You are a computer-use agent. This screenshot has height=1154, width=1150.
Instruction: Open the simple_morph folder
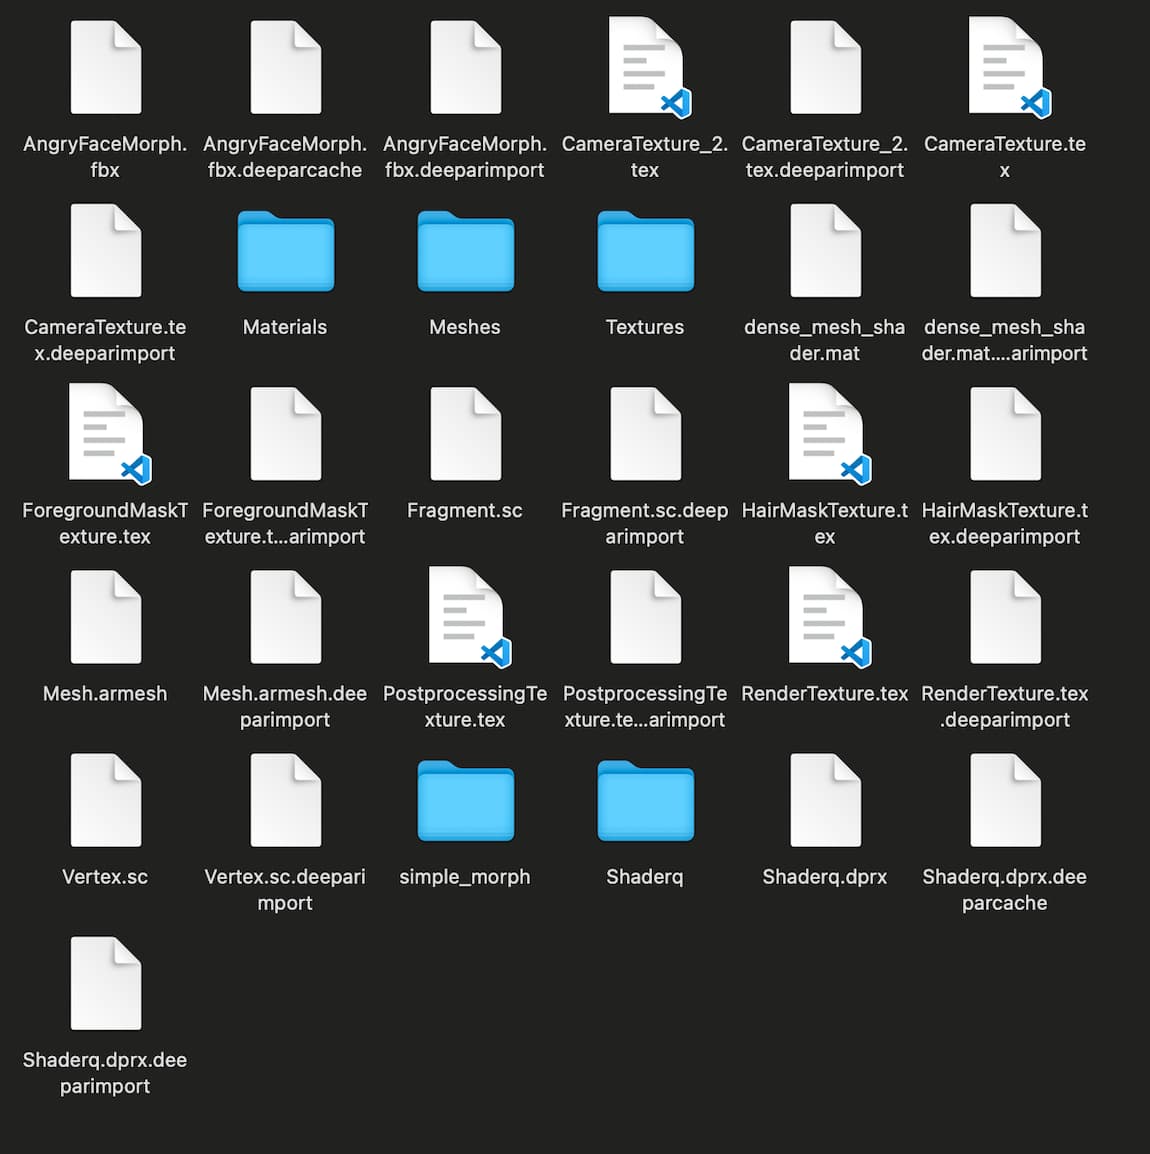pos(465,801)
